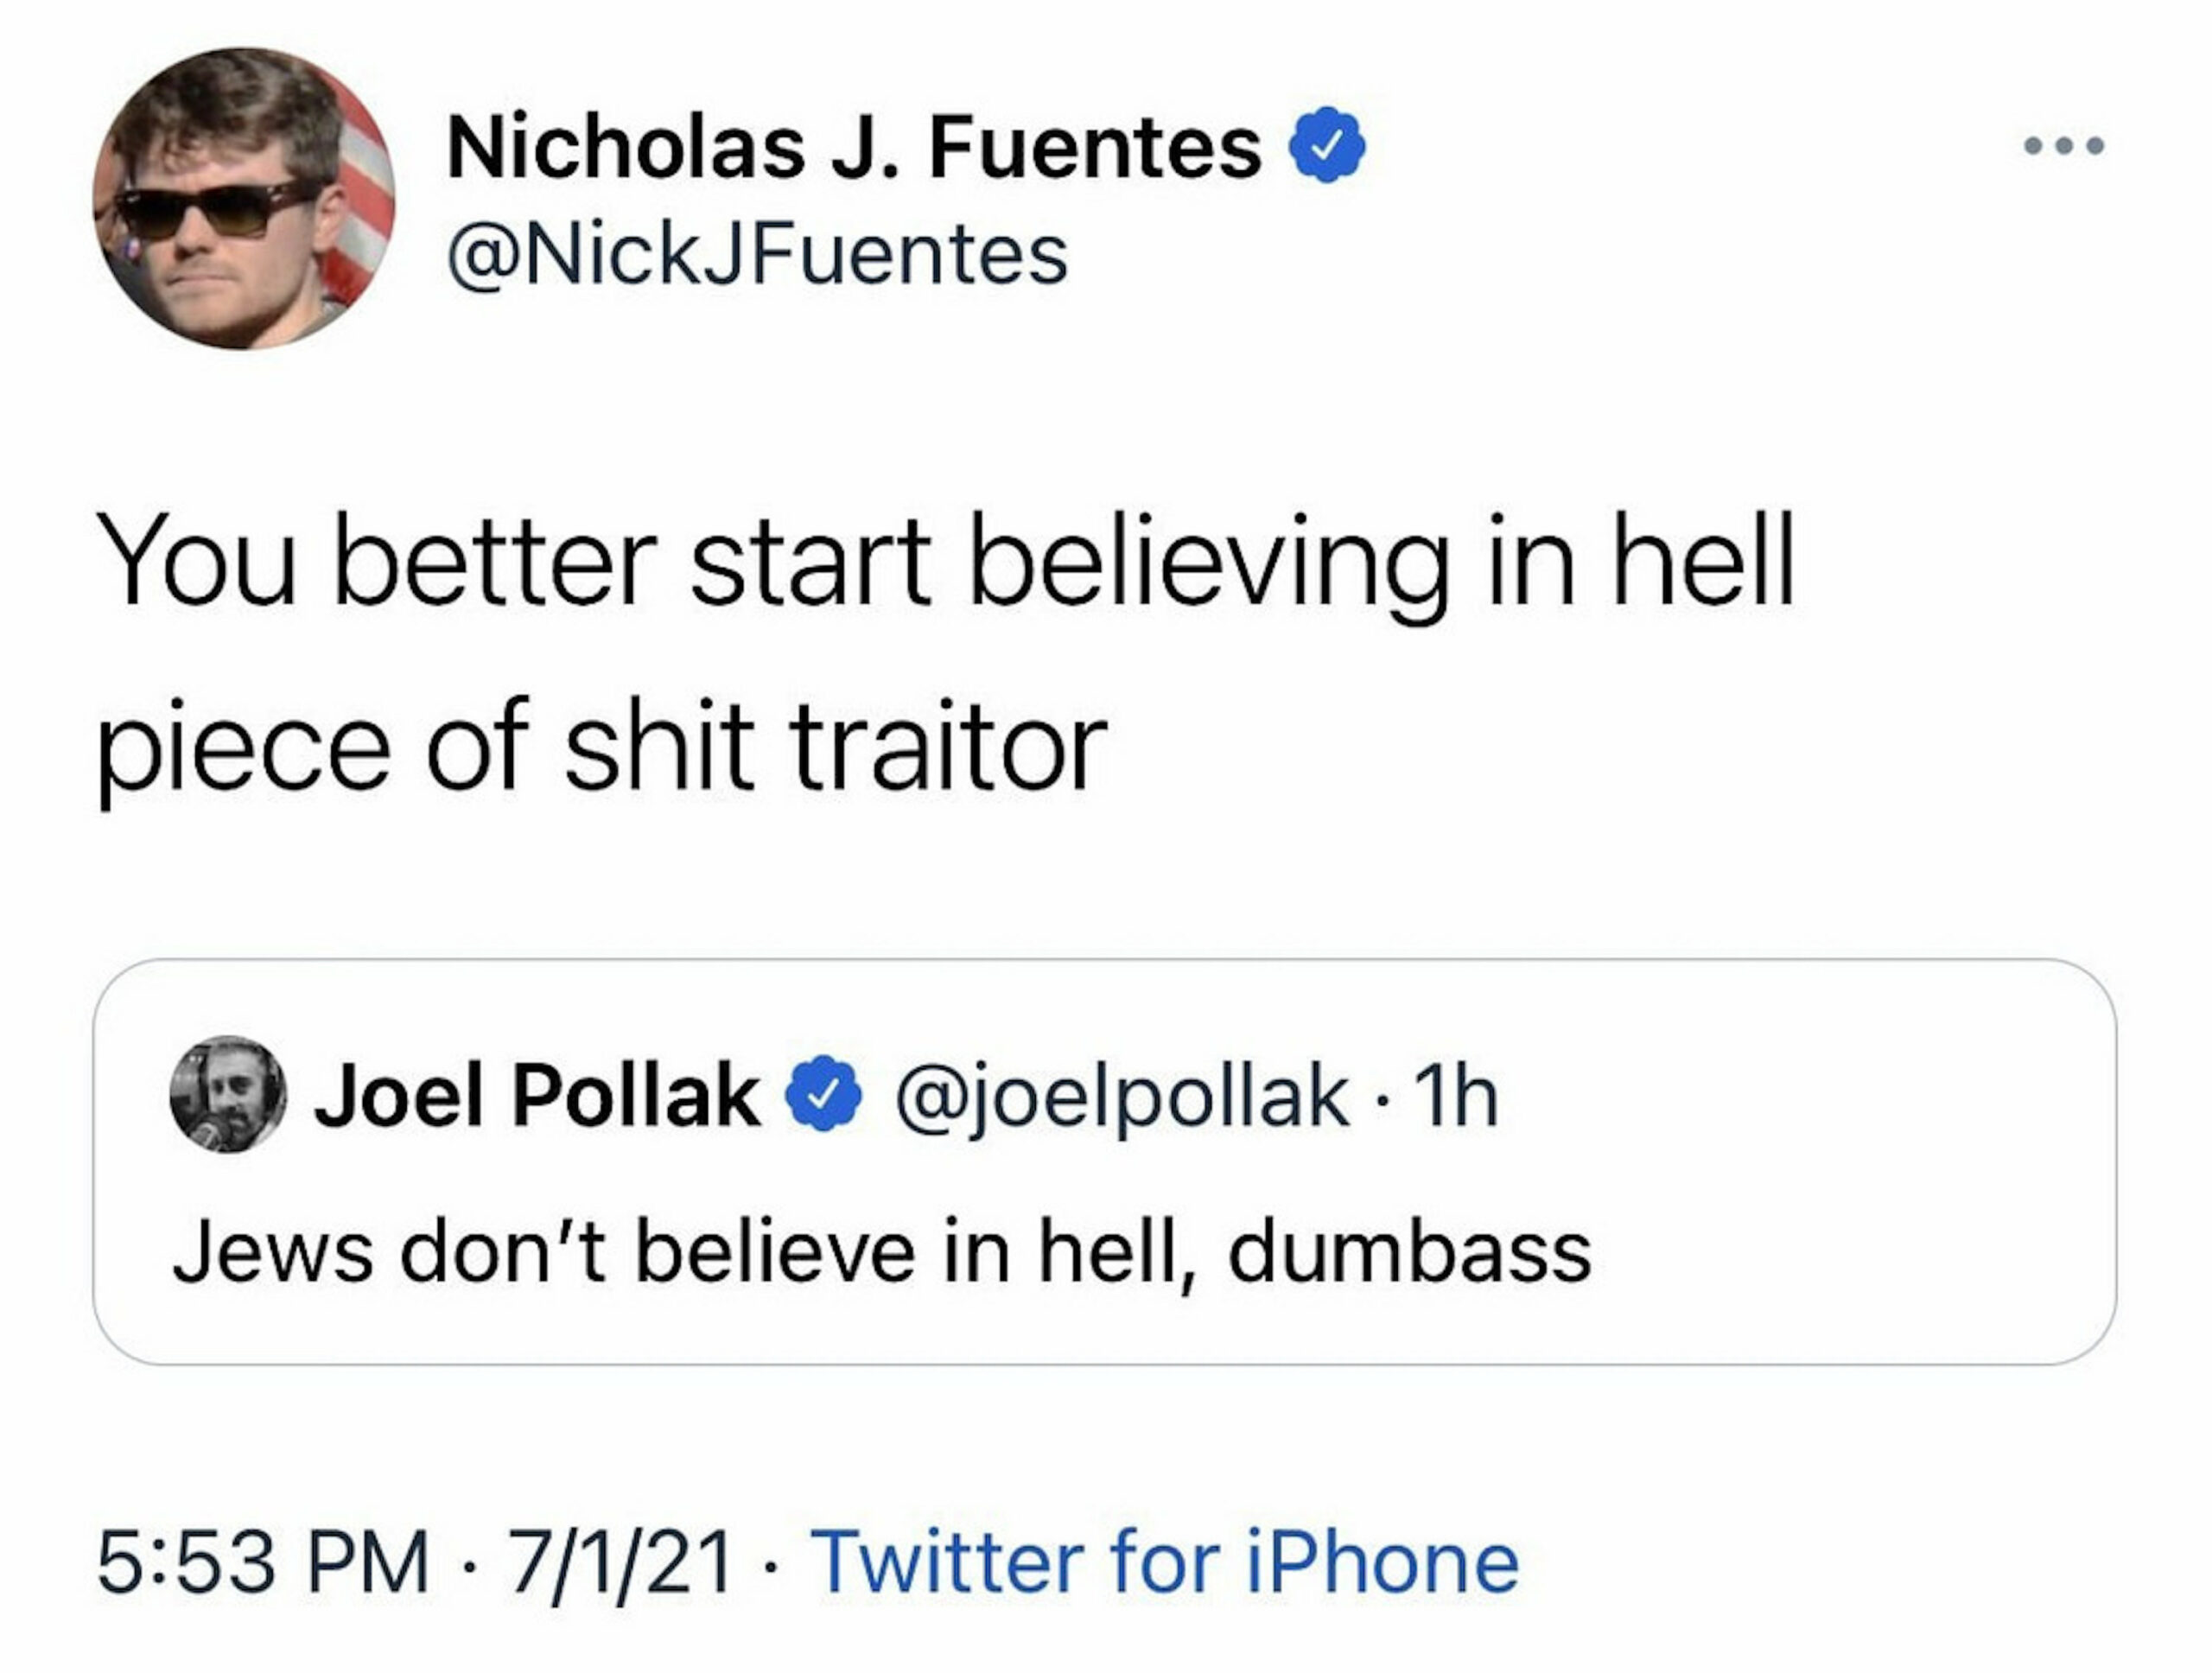The width and height of the screenshot is (2212, 1673).
Task: Click the @NickJFuentes handle
Action: pos(757,255)
